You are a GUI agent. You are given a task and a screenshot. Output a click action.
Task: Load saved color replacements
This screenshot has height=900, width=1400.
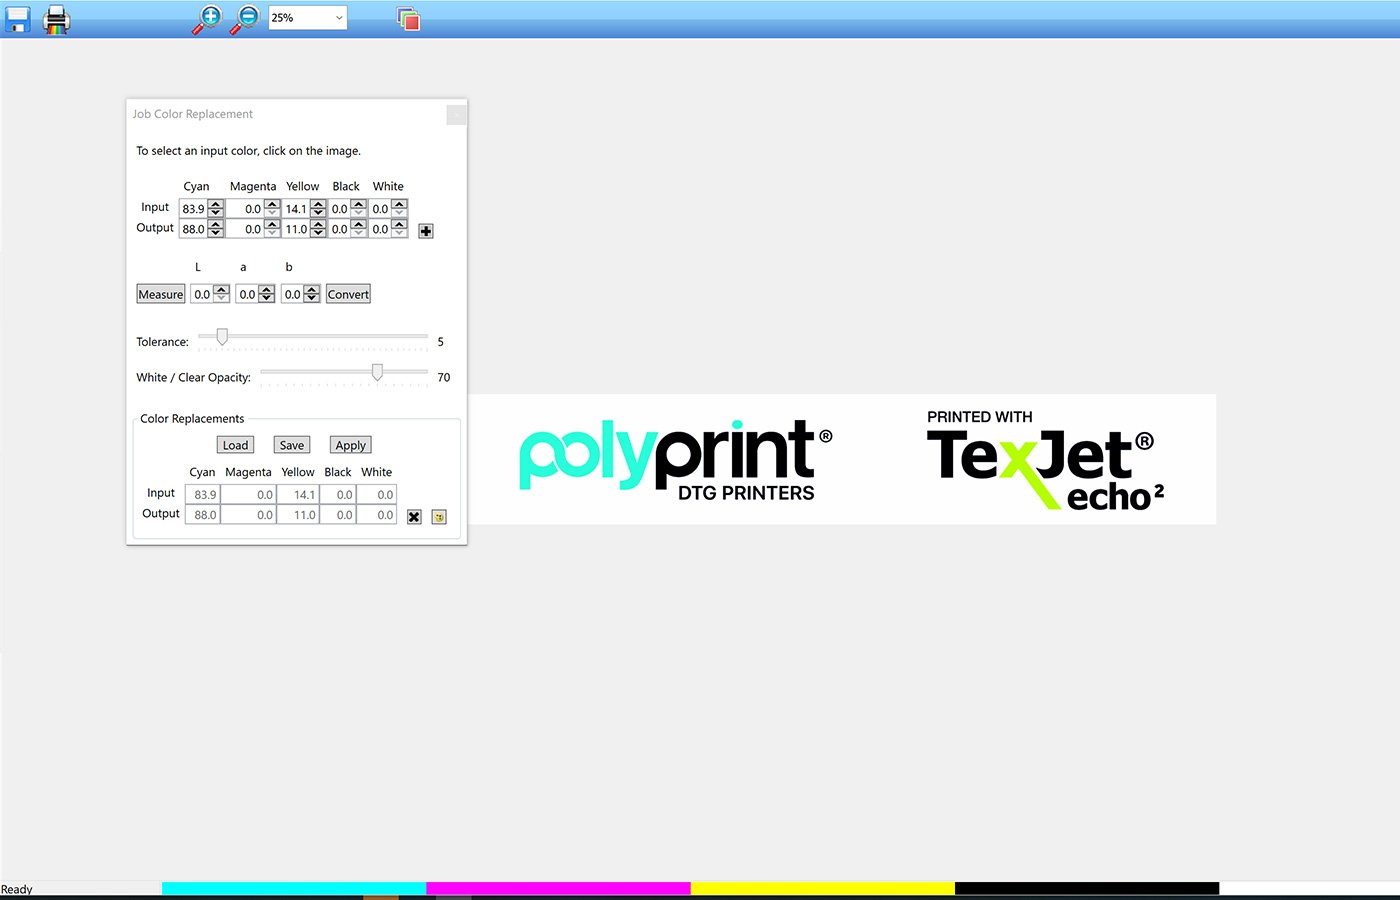click(x=235, y=444)
